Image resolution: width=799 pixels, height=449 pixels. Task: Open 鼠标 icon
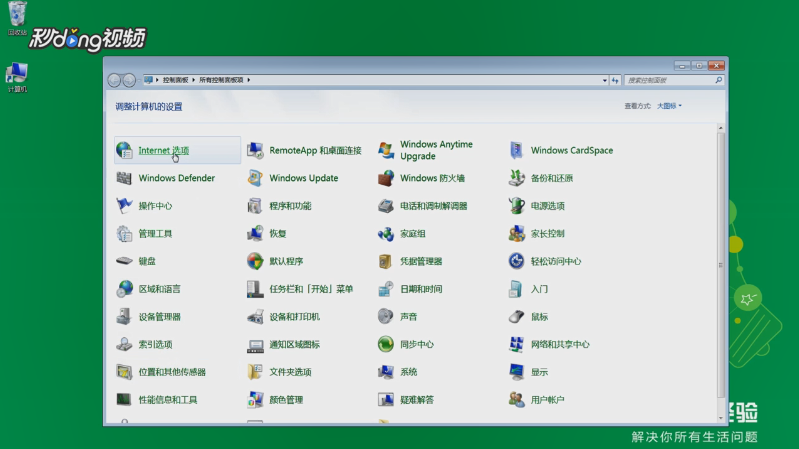pos(516,316)
